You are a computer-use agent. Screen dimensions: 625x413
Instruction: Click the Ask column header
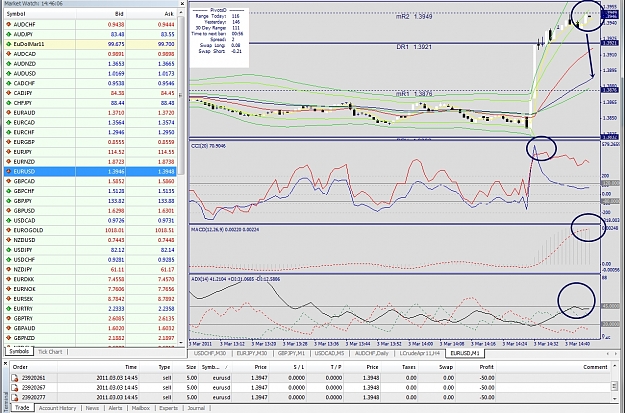151,14
